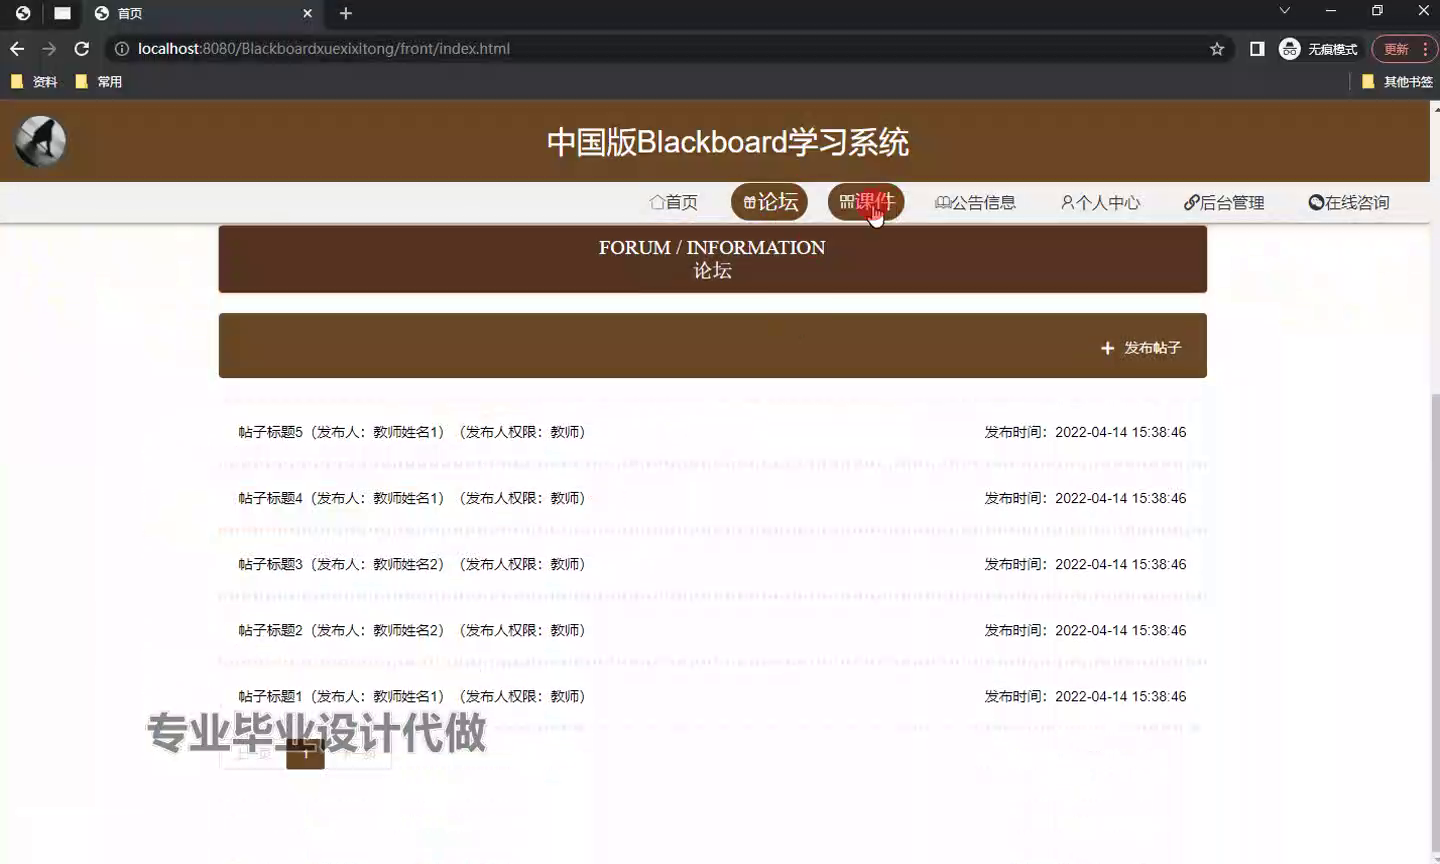The height and width of the screenshot is (864, 1440).
Task: Open post 帖子标题2 by 教师姓名2
Action: pyautogui.click(x=712, y=630)
